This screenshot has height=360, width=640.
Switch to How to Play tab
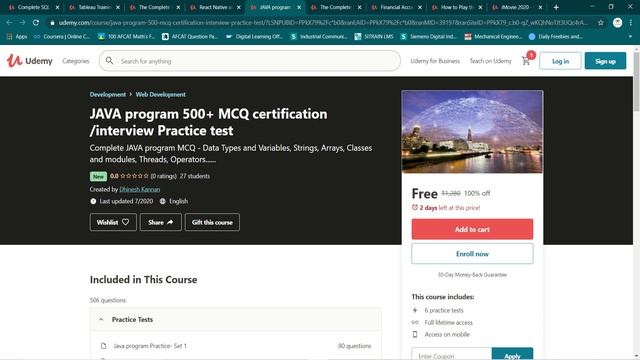[456, 7]
